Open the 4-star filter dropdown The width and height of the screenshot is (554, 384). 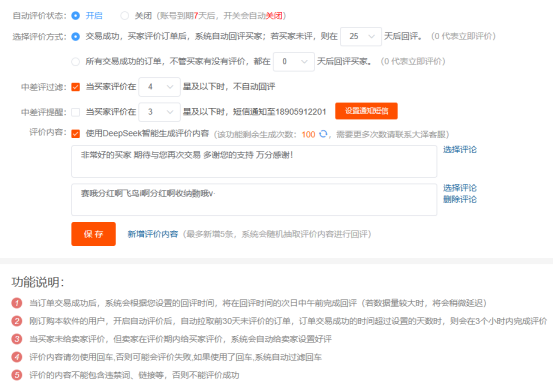pos(159,87)
